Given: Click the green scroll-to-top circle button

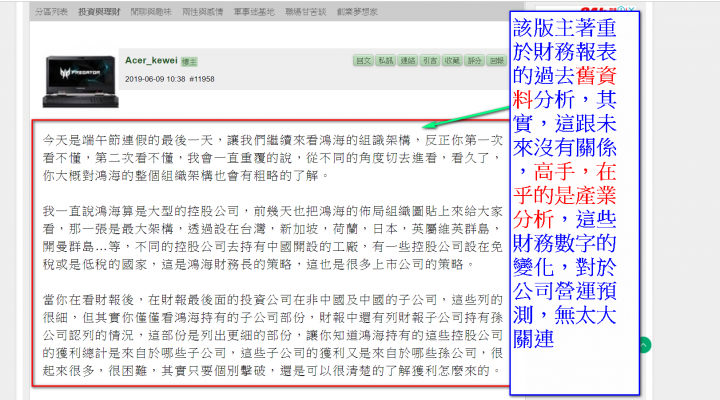Looking at the screenshot, I should pos(645,345).
